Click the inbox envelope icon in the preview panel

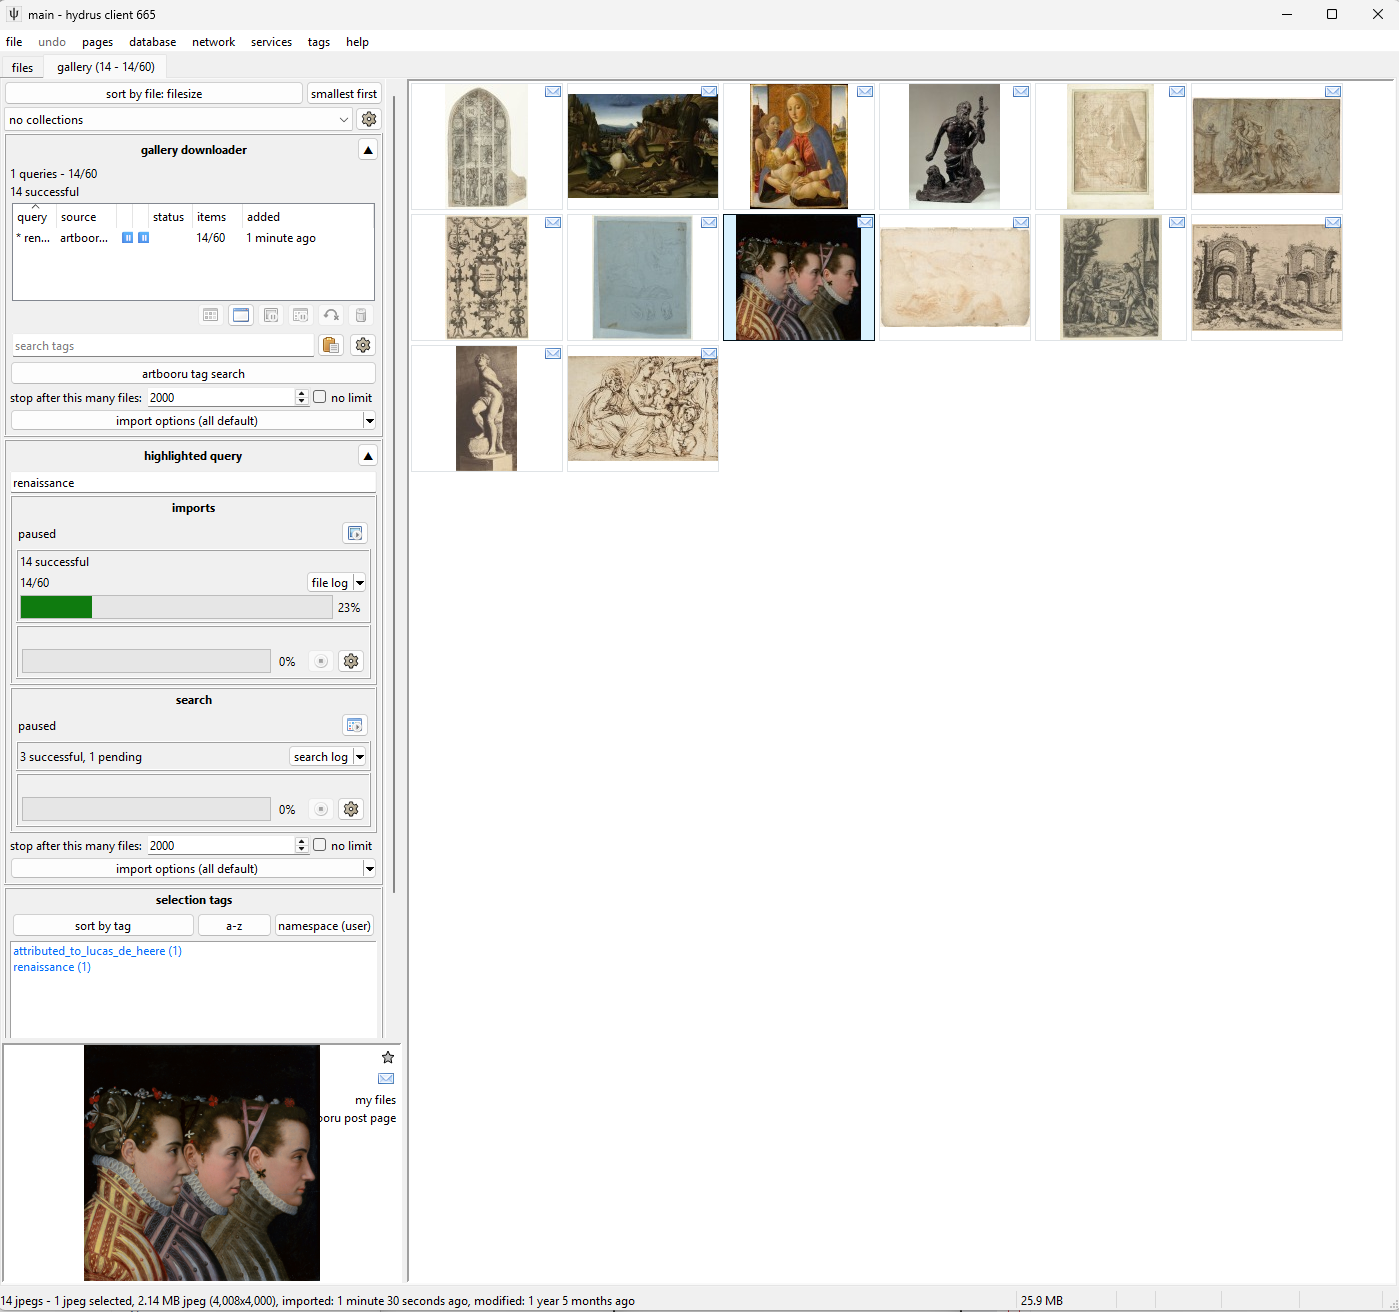pyautogui.click(x=386, y=1078)
